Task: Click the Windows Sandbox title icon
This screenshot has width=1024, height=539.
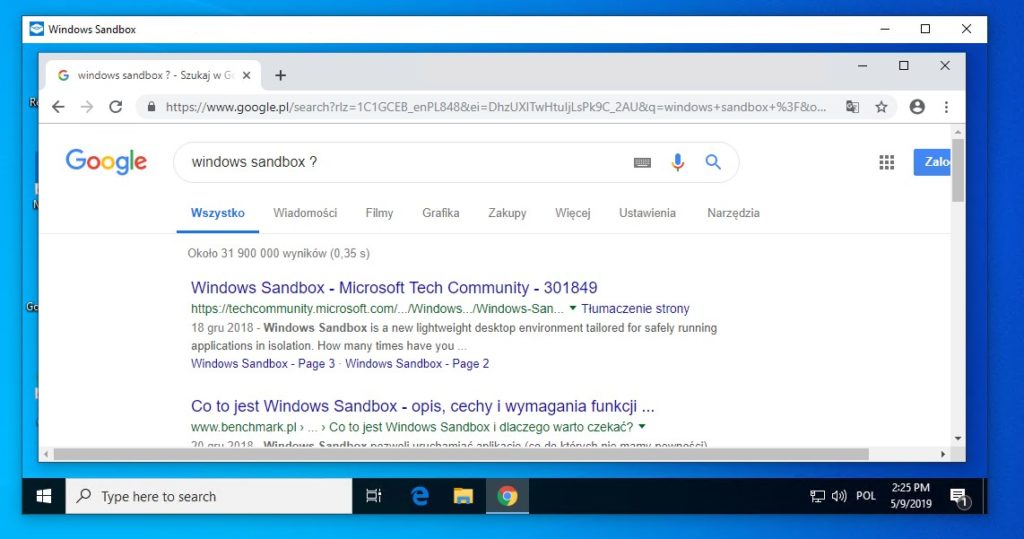Action: (37, 29)
